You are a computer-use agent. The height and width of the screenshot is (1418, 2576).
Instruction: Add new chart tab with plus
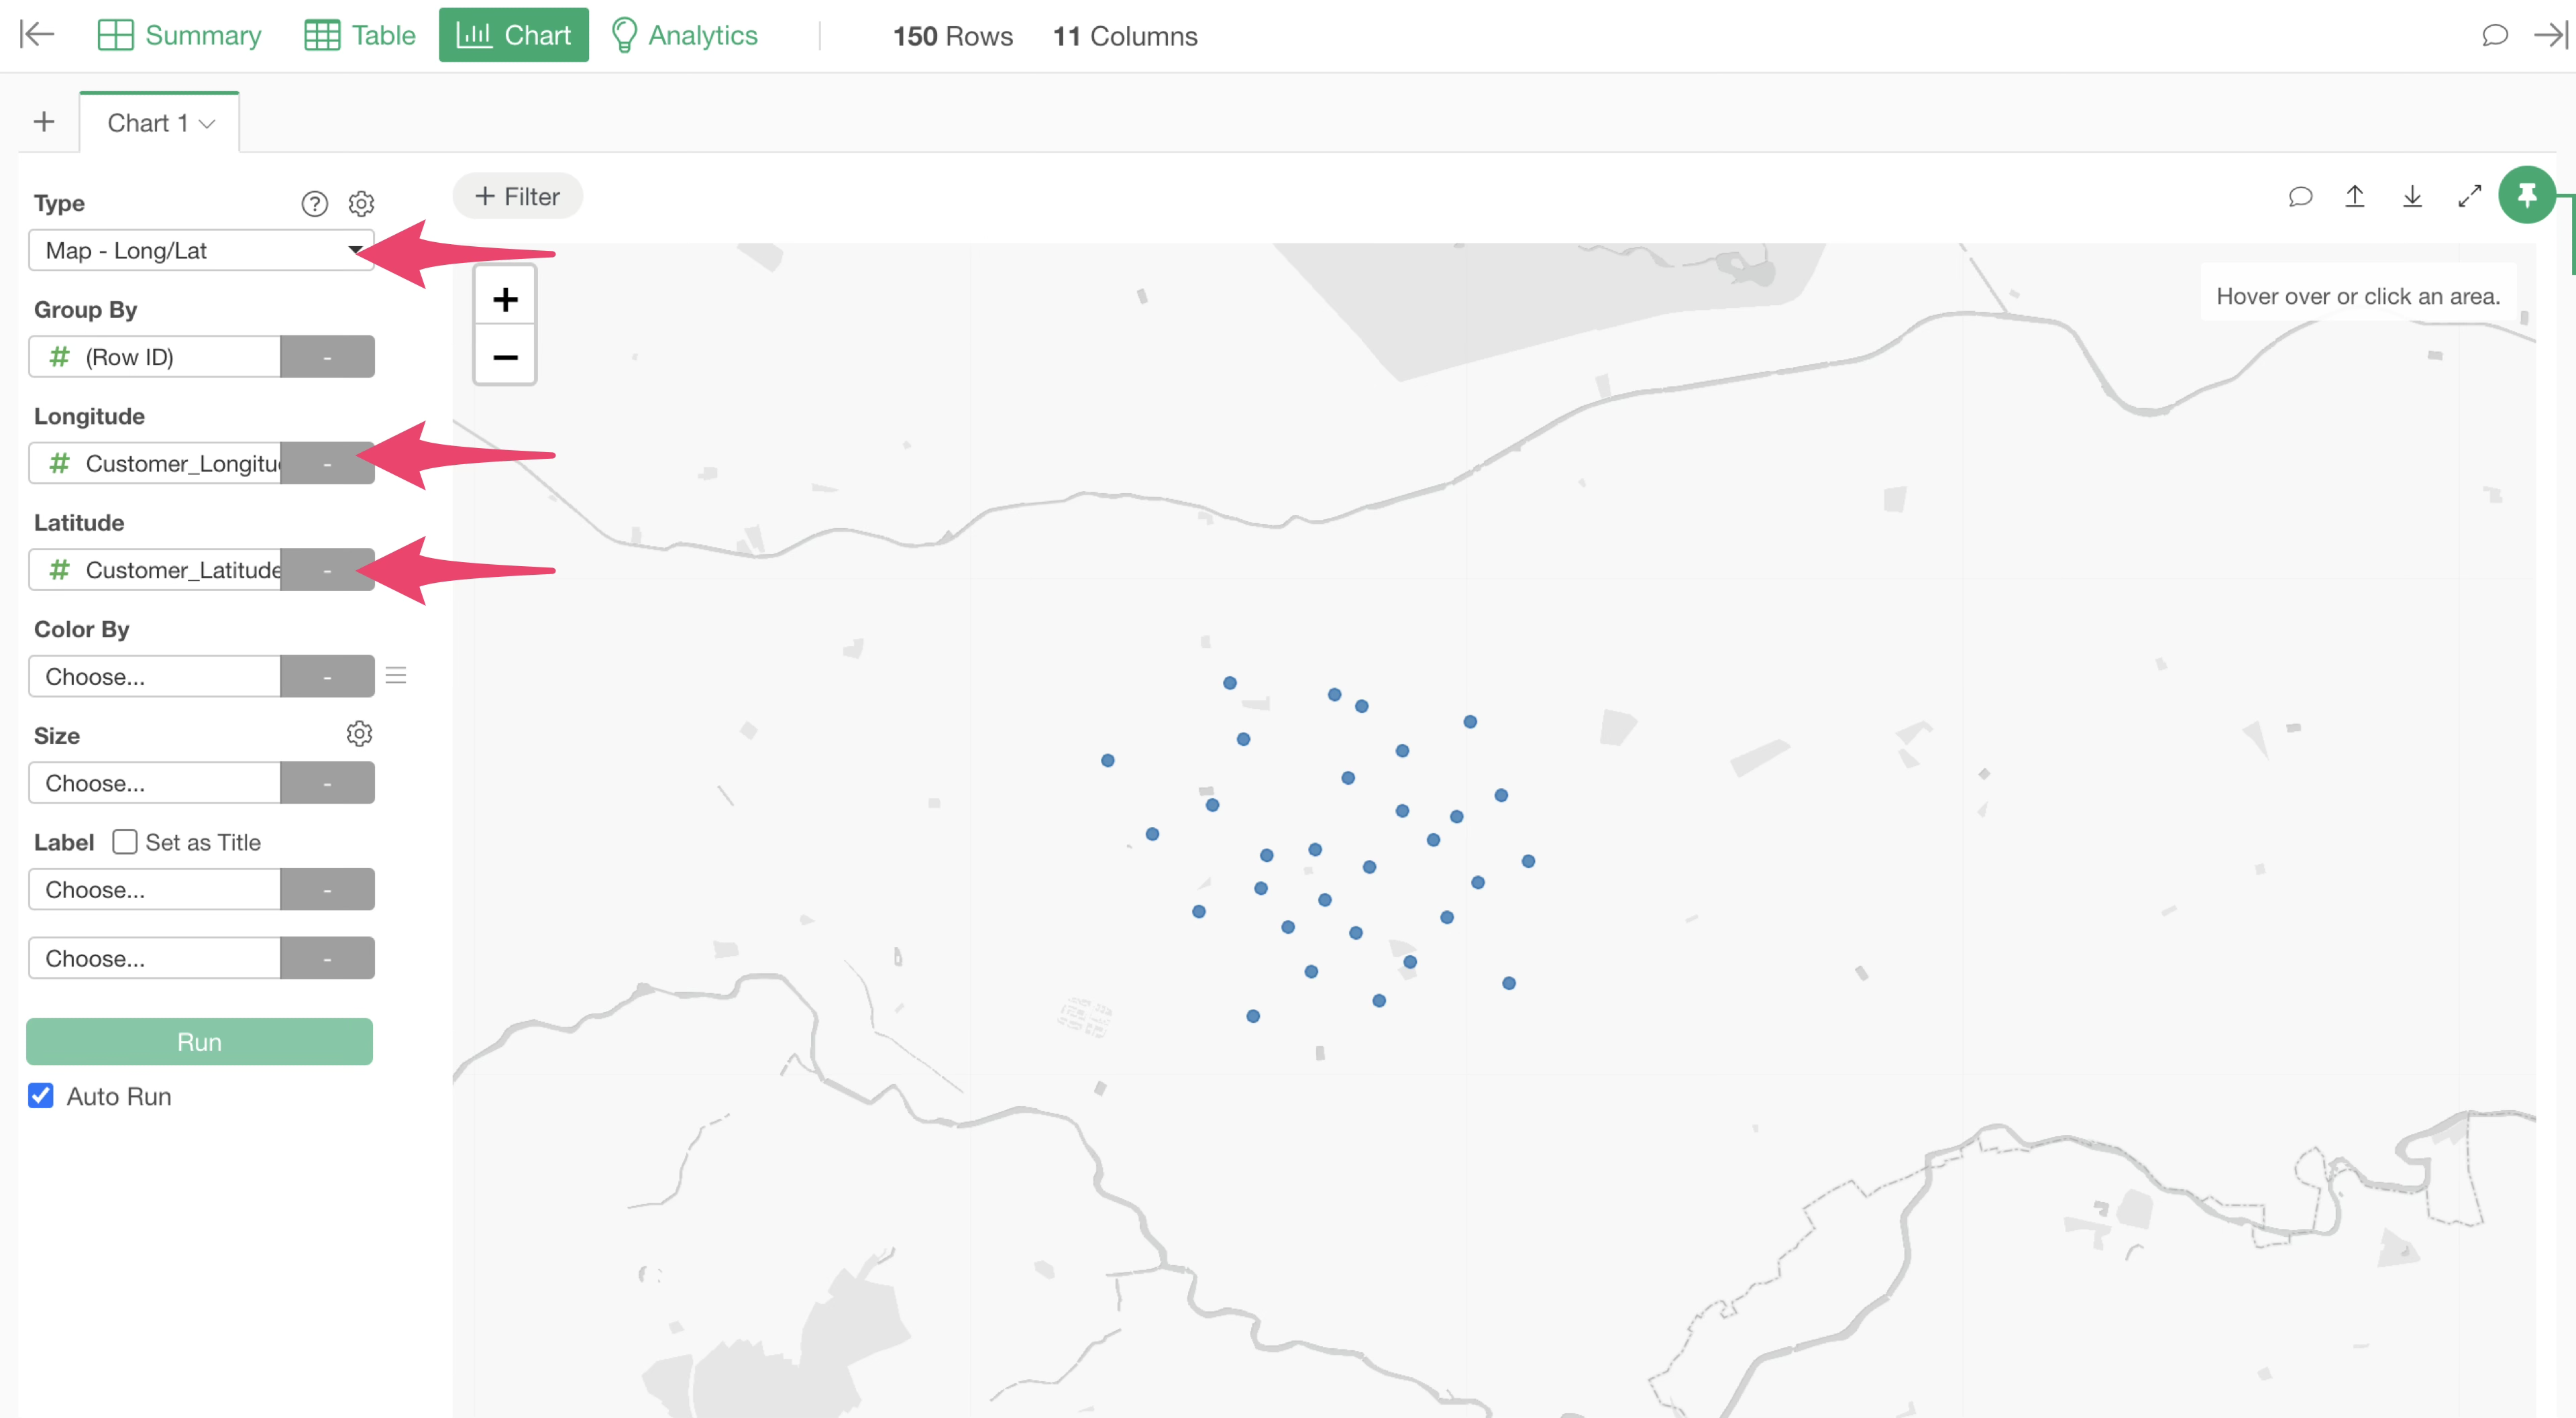coord(44,122)
